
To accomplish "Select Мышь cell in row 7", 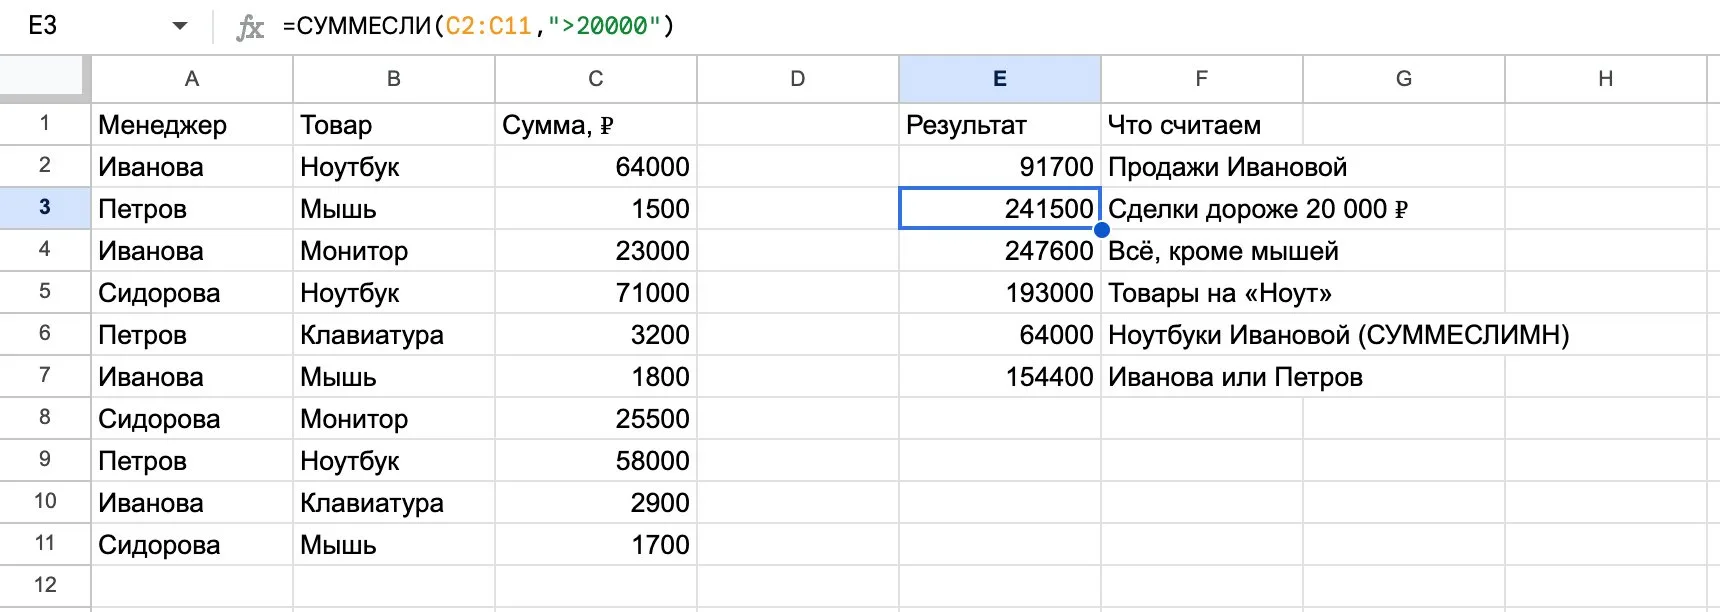I will click(x=394, y=377).
